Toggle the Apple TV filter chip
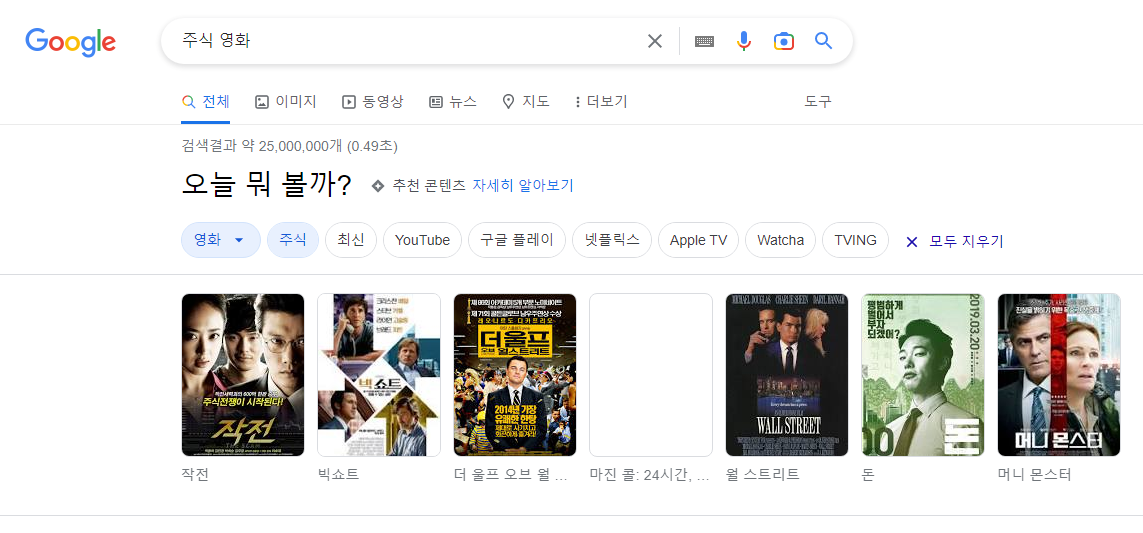 698,240
